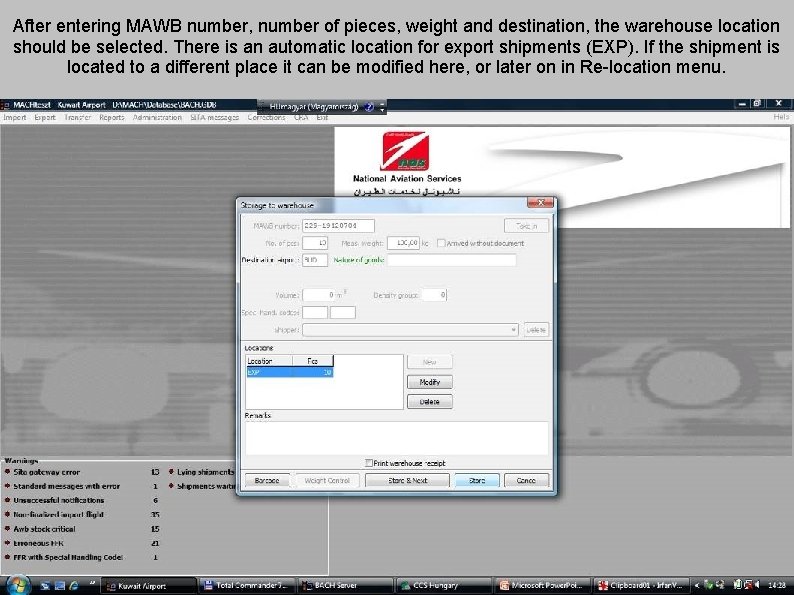Click the volume tray icon
This screenshot has width=794, height=595.
[757, 585]
